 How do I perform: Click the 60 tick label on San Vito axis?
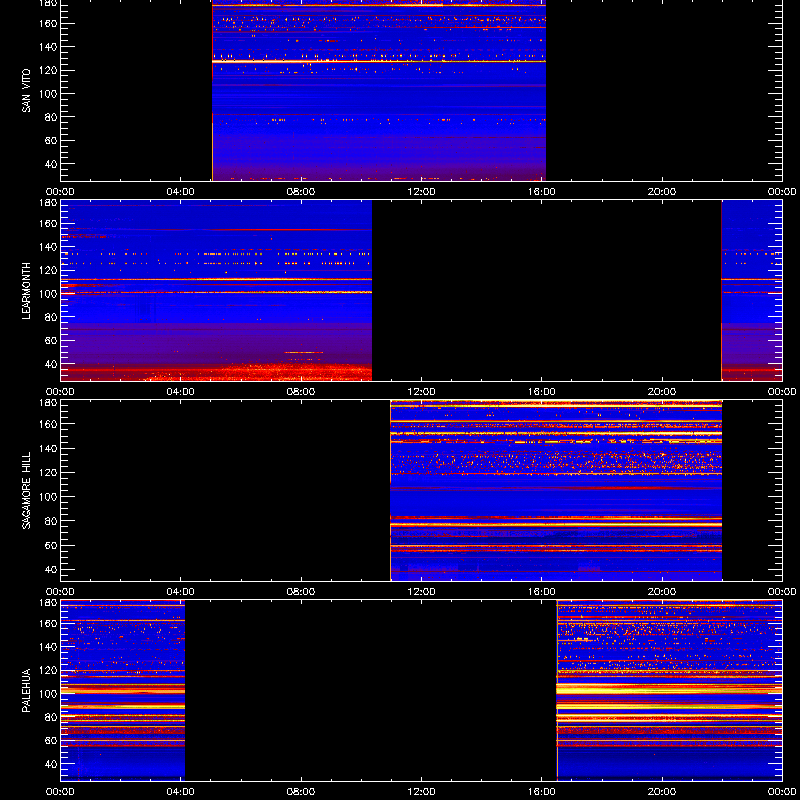(x=51, y=140)
